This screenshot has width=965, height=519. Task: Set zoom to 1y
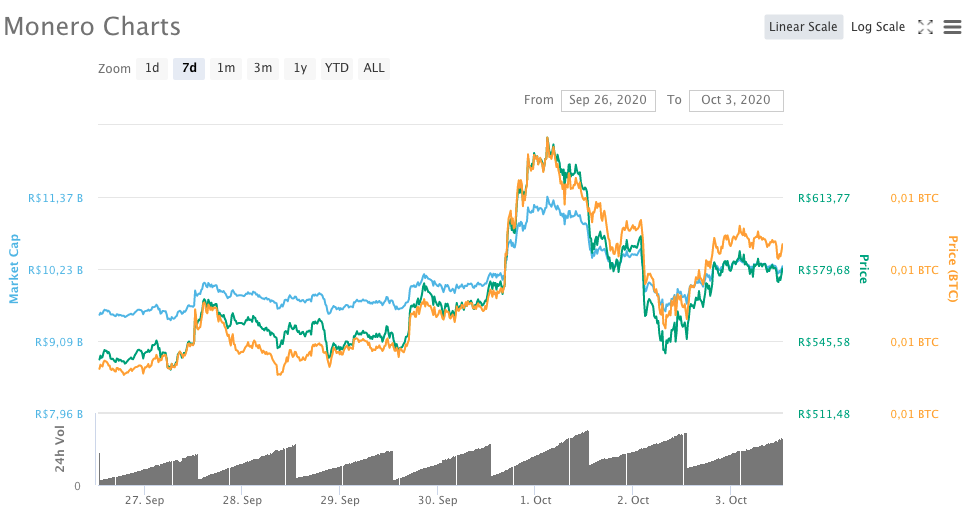pos(300,68)
